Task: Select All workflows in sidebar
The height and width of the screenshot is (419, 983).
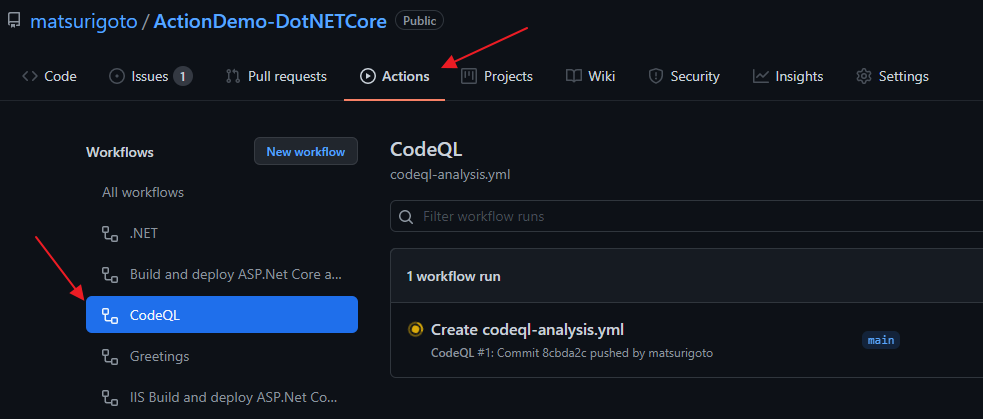Action: (x=222, y=193)
